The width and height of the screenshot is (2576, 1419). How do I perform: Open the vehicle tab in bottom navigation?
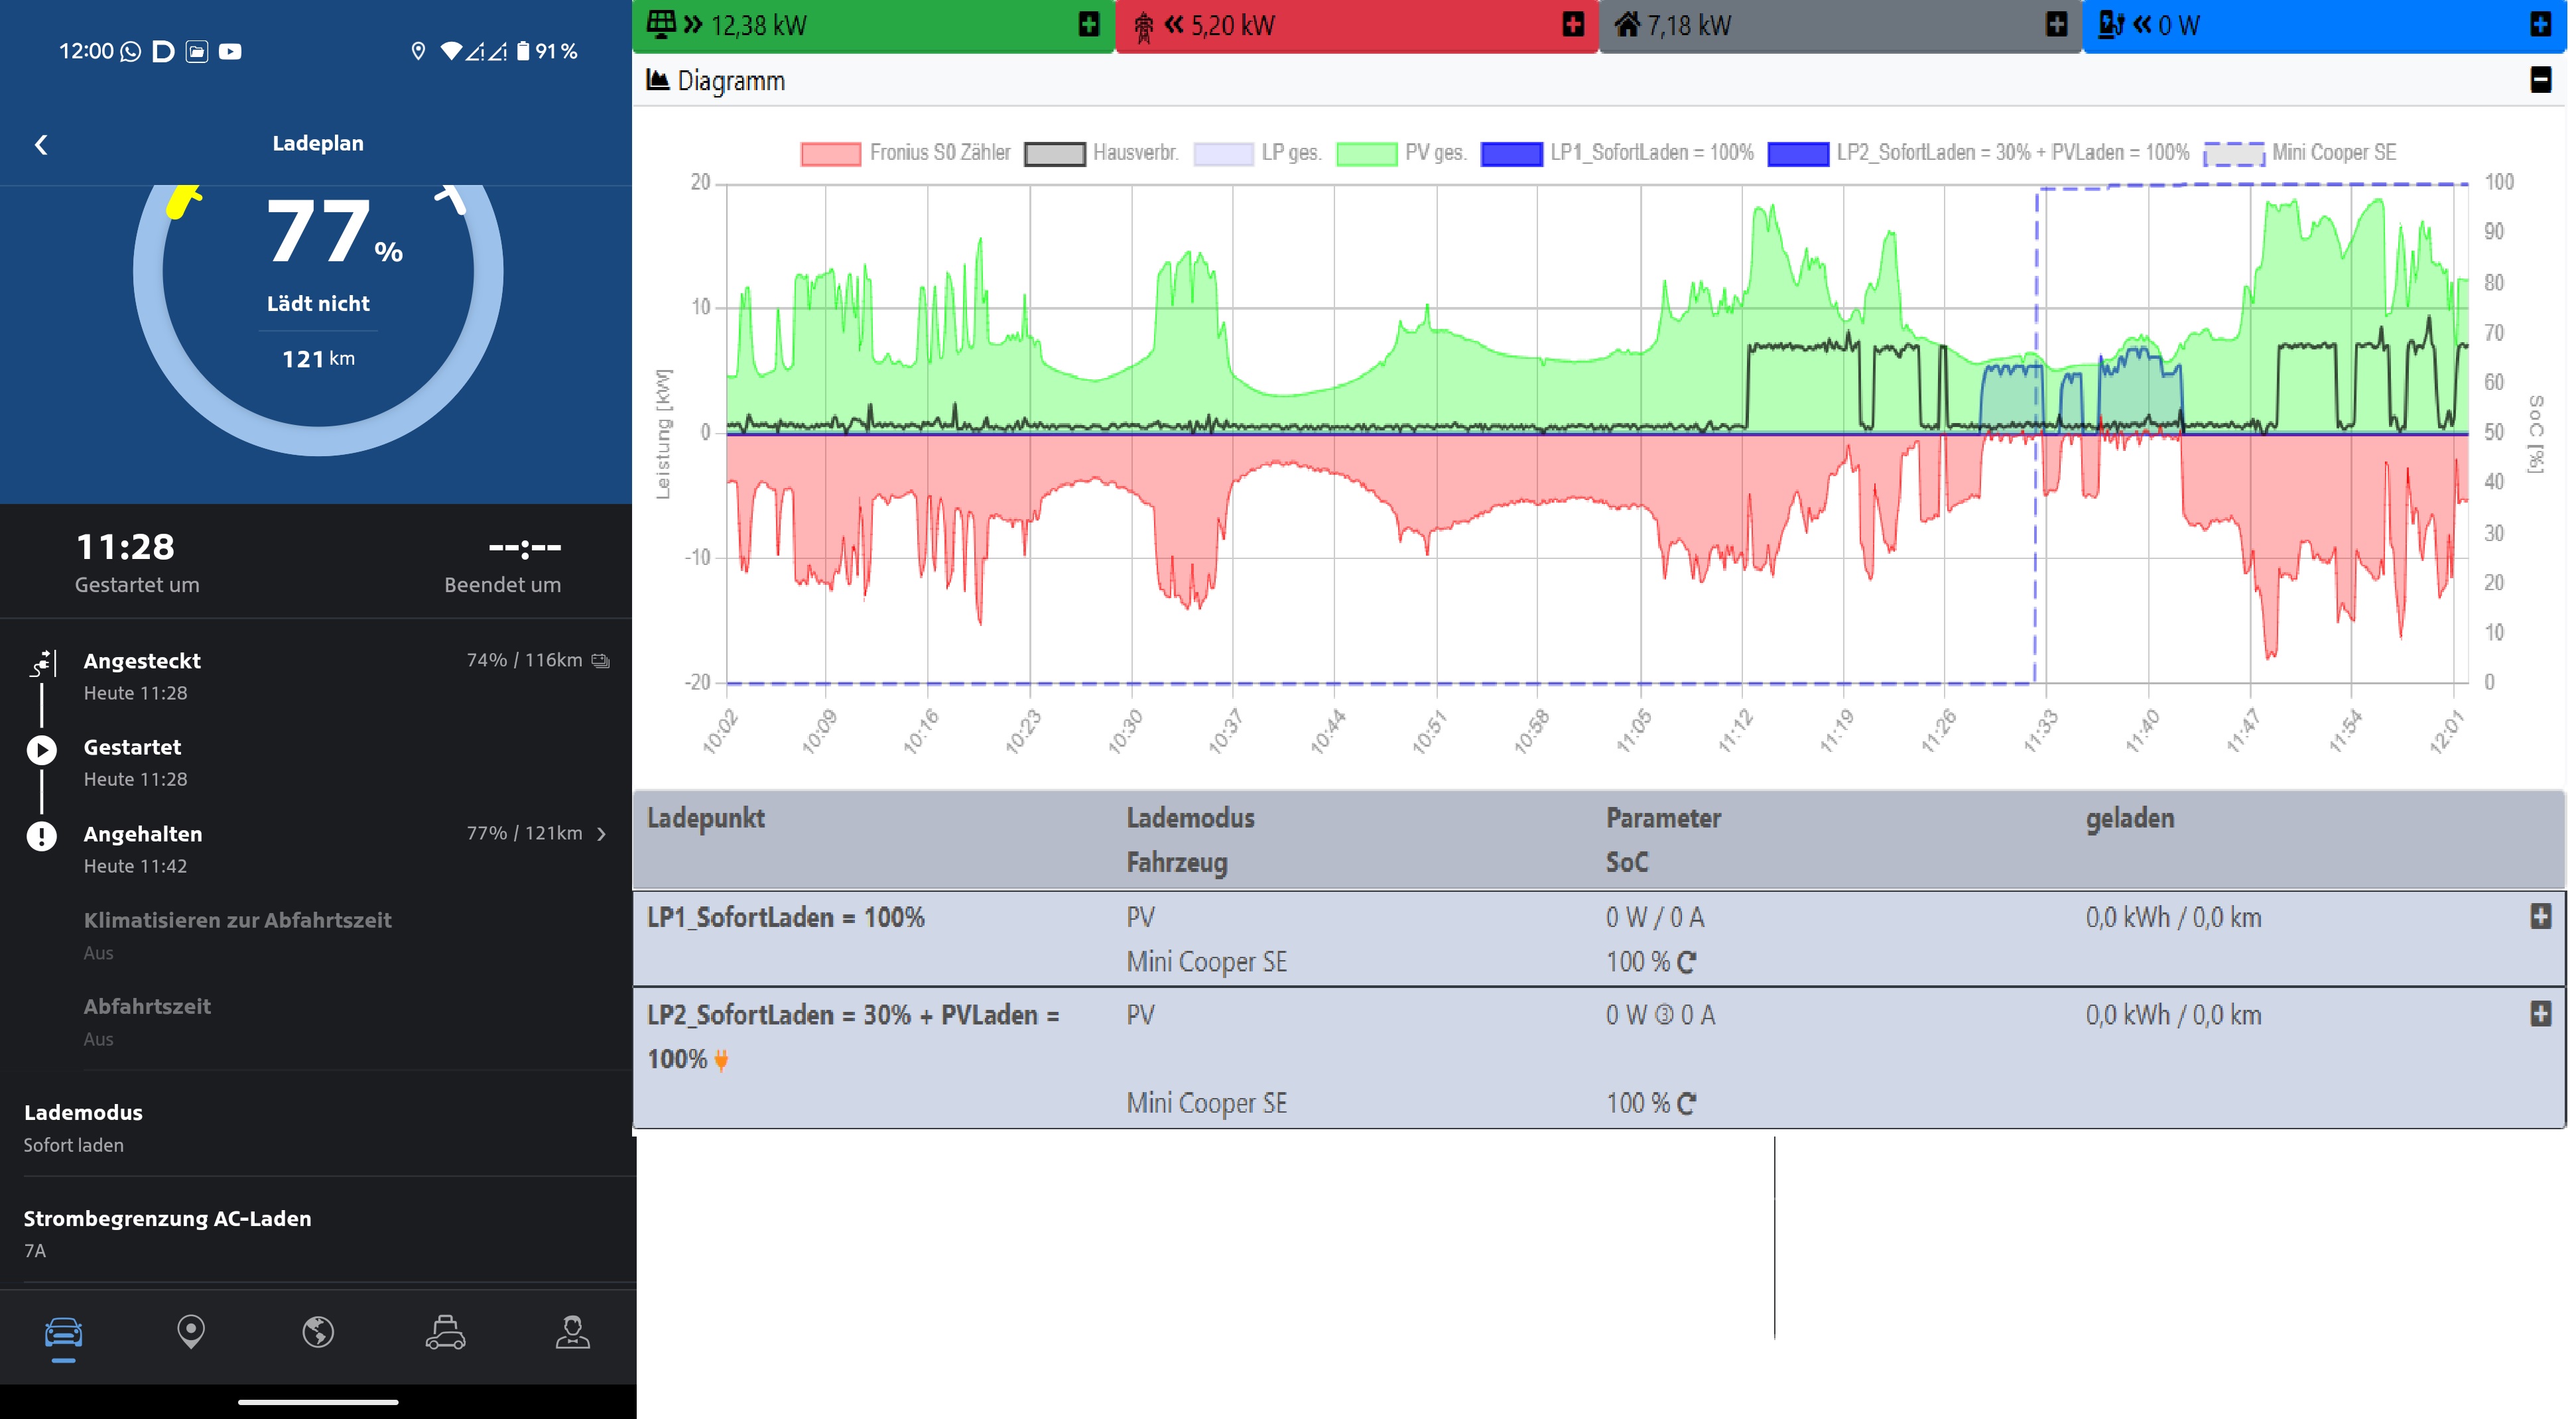(63, 1333)
